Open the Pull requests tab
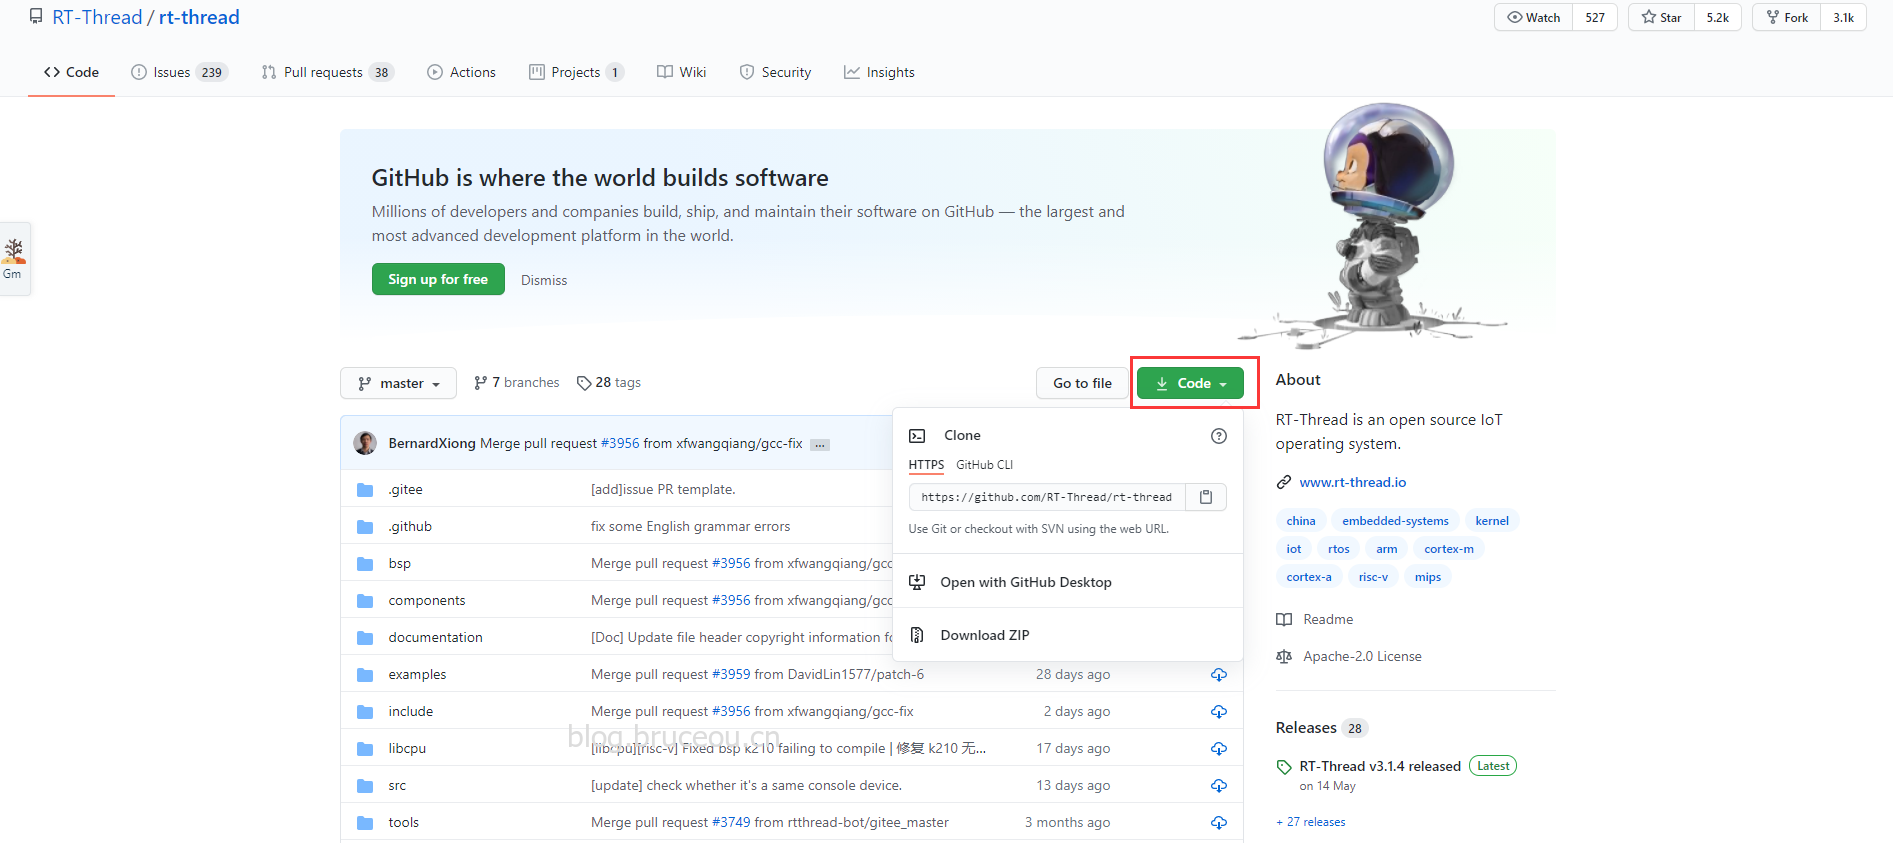The width and height of the screenshot is (1893, 843). click(x=327, y=72)
